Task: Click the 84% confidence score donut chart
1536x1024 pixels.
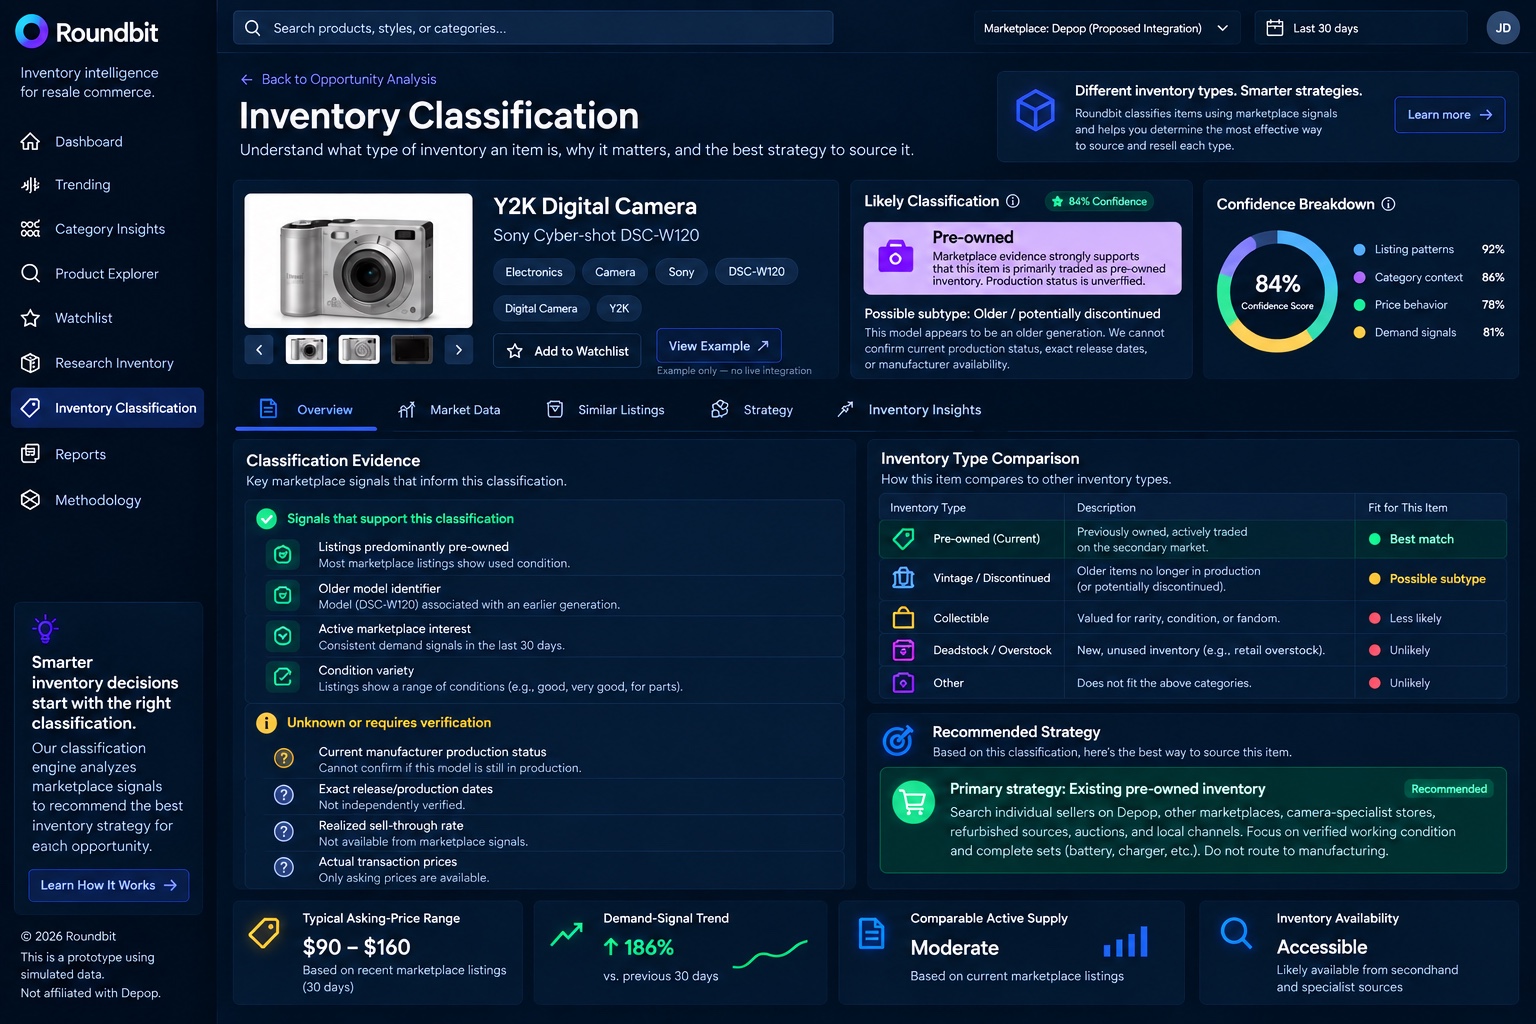Action: [1277, 291]
